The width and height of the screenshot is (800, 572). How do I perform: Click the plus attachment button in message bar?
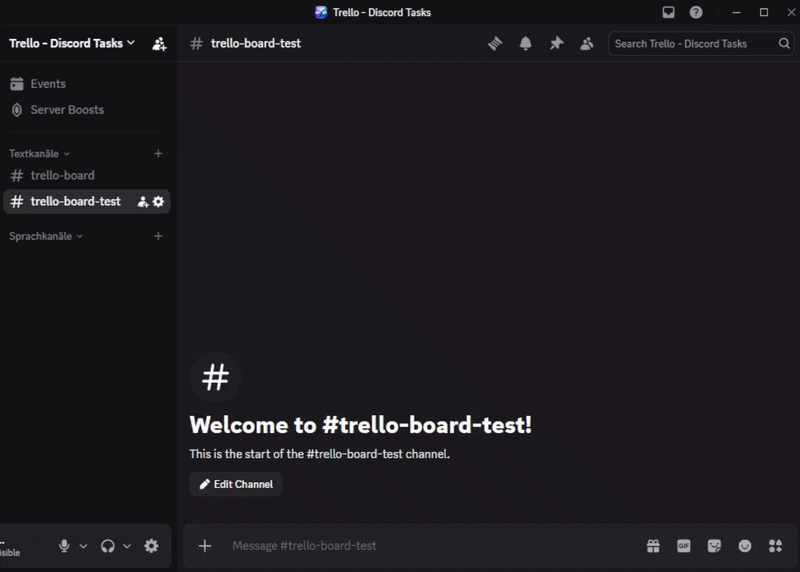tap(205, 546)
